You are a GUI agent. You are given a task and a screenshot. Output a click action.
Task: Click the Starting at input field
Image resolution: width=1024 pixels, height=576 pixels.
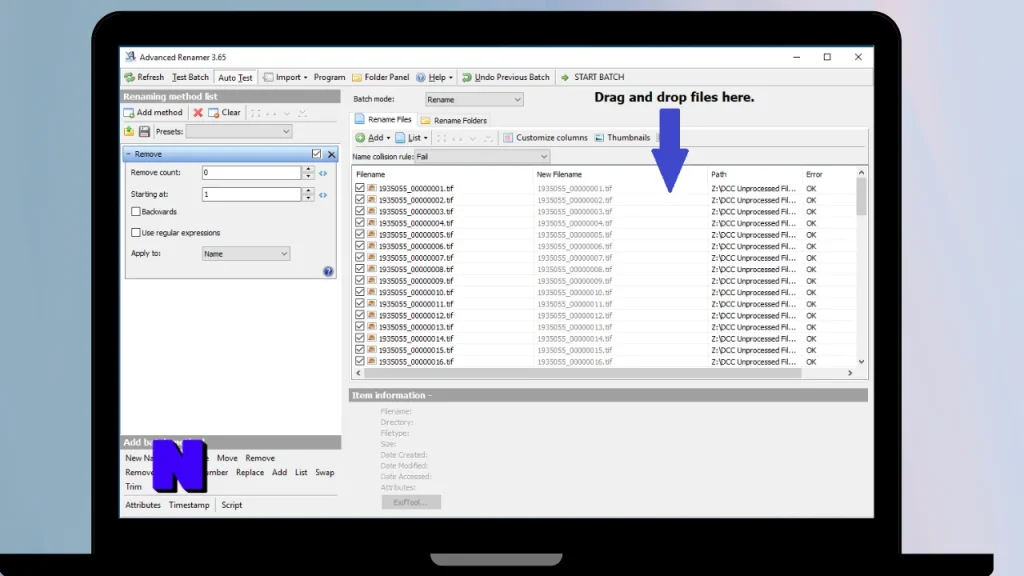point(251,194)
